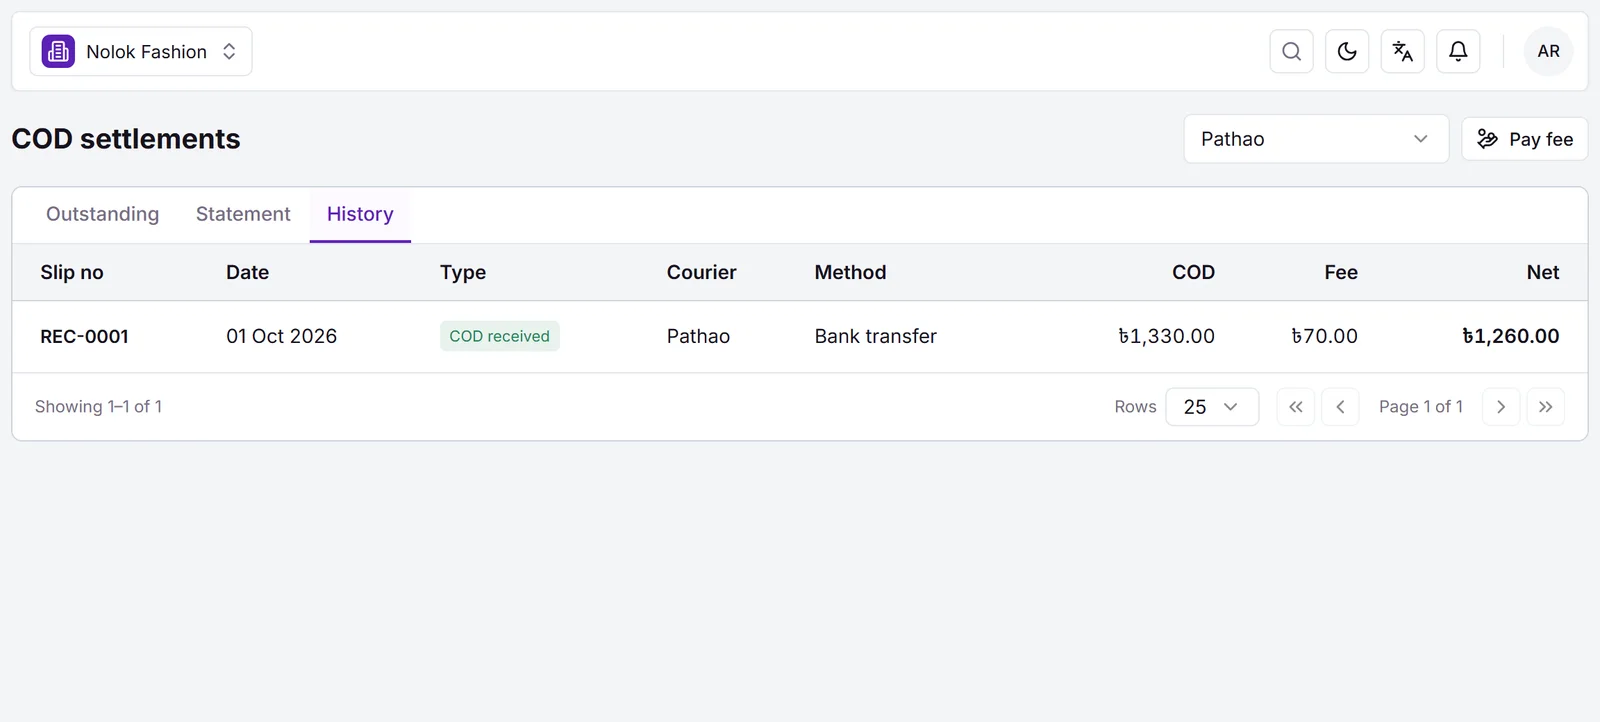The image size is (1600, 722).
Task: Click the Date column header
Action: [247, 272]
